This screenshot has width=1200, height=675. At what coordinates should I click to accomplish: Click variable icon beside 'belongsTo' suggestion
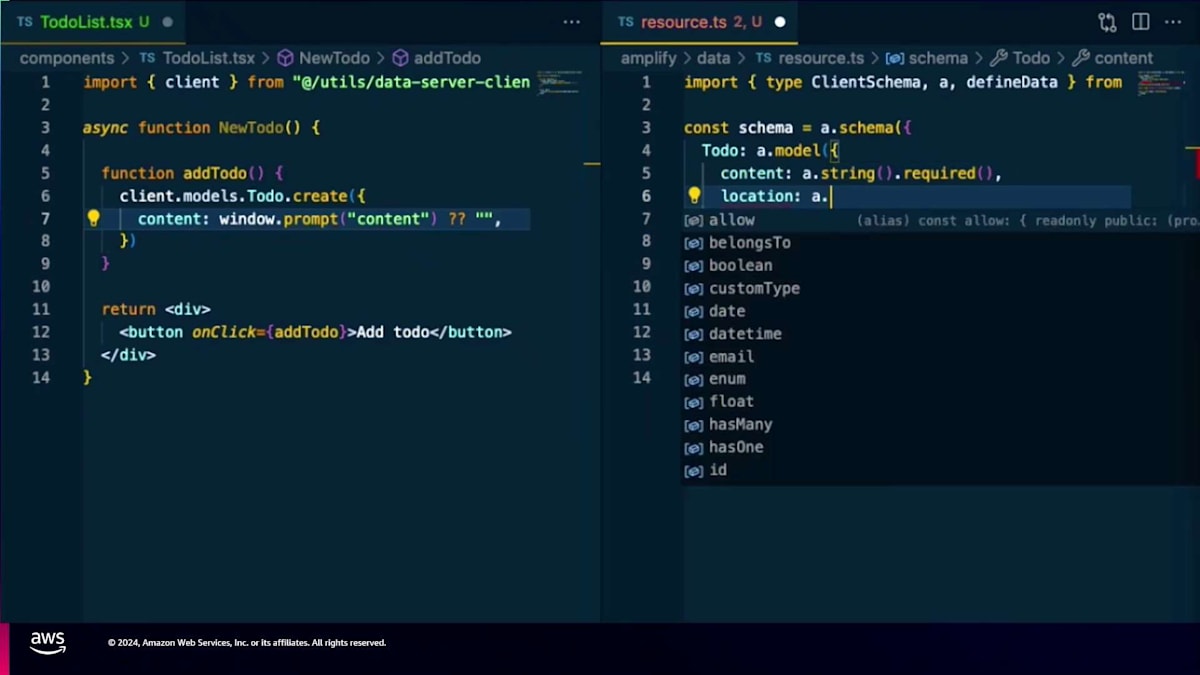(693, 243)
